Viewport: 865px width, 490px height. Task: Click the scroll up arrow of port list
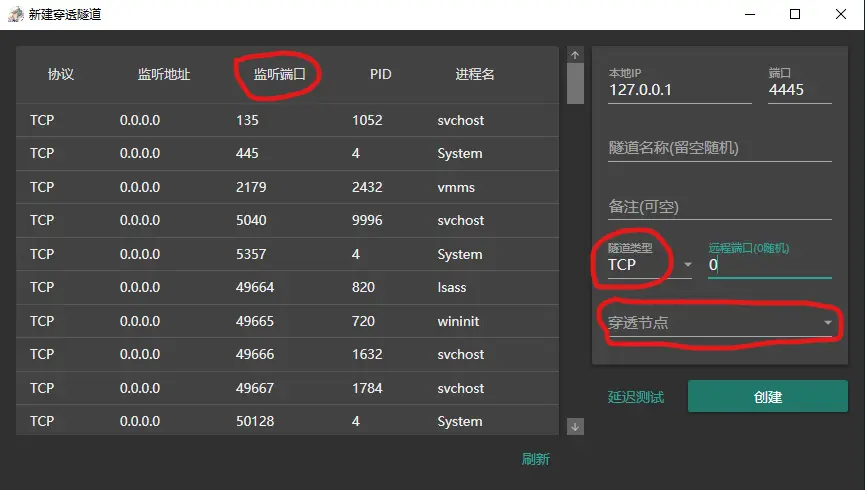pos(575,55)
